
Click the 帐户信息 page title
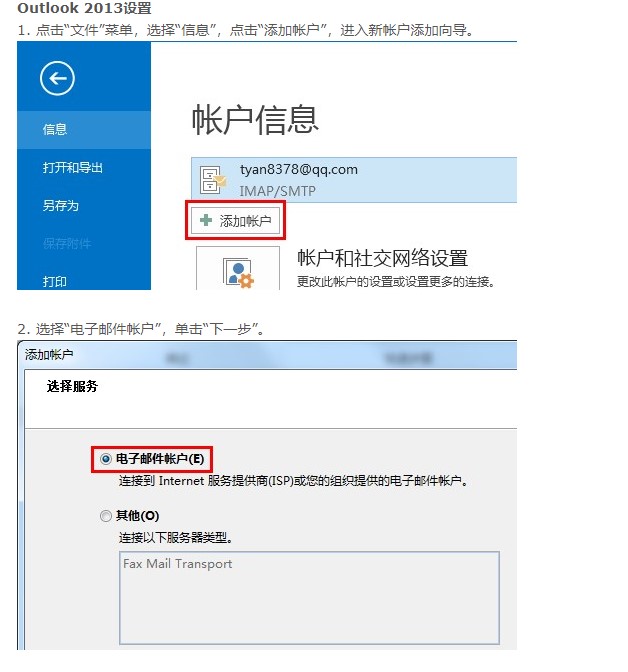pyautogui.click(x=255, y=120)
